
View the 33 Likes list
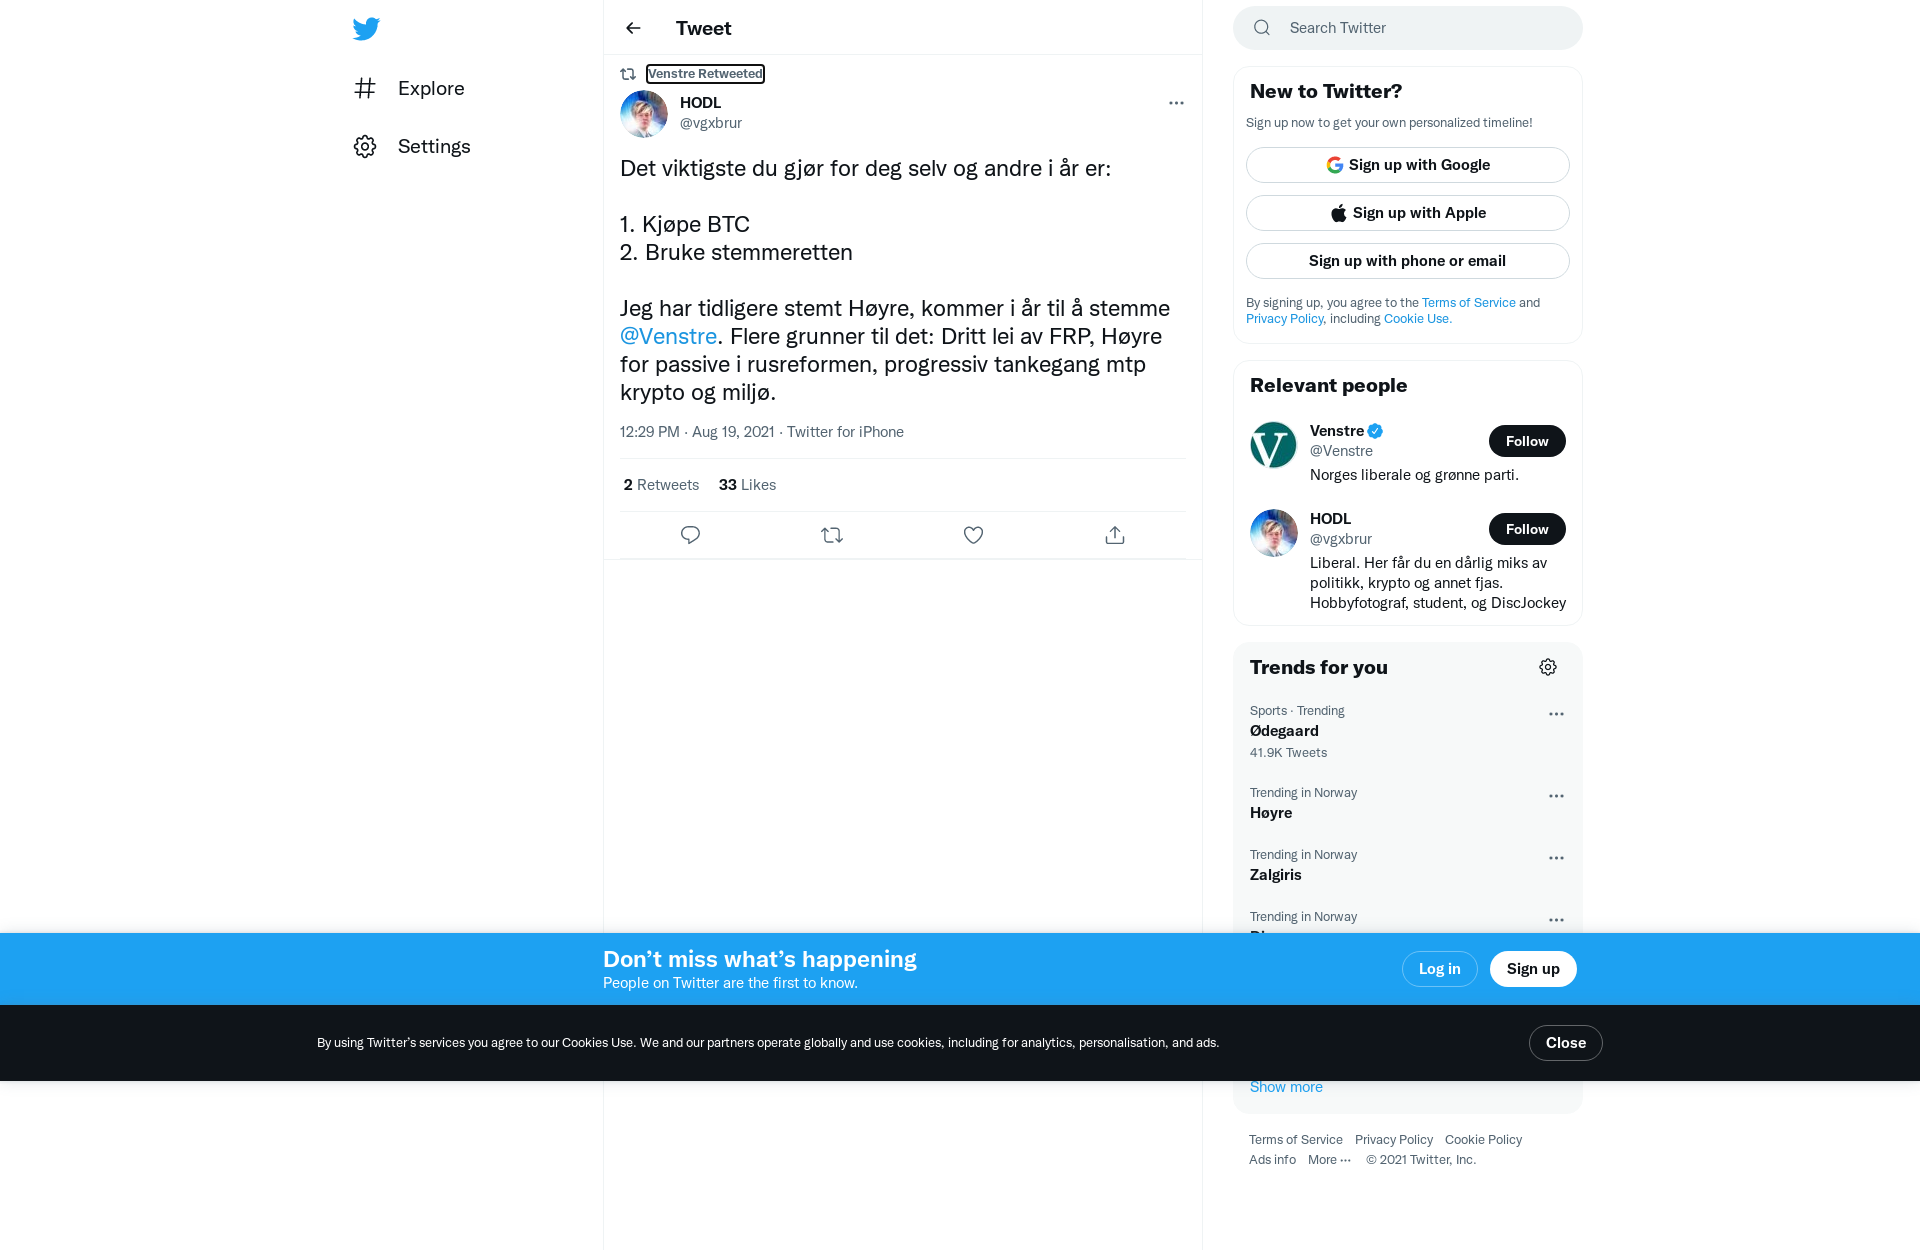click(747, 485)
